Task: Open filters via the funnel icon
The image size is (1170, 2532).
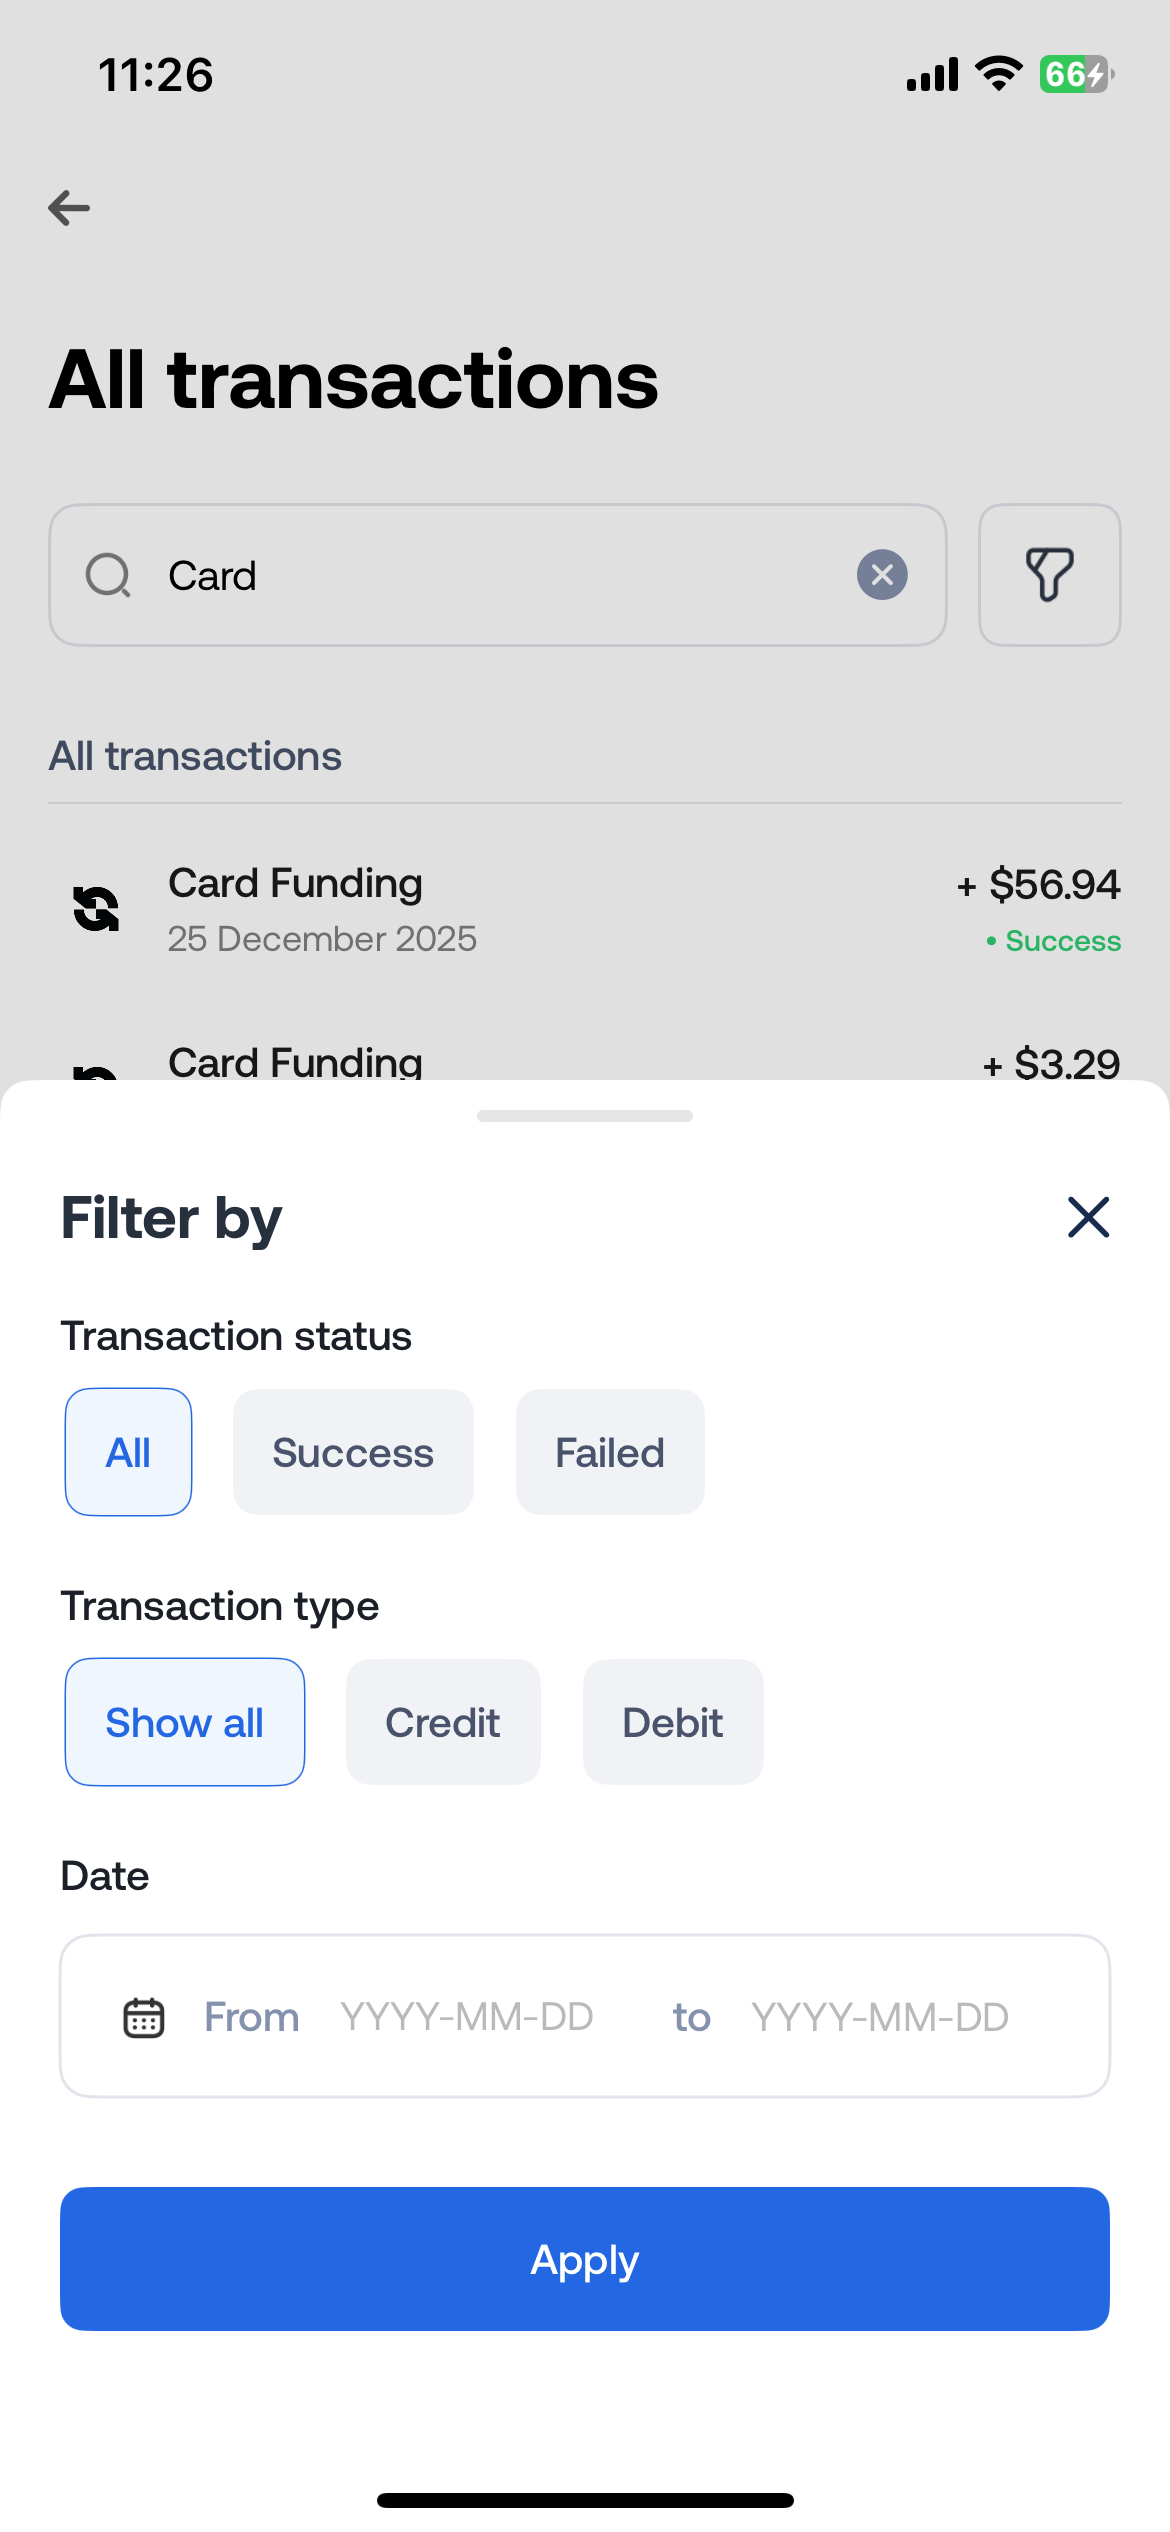Action: click(x=1049, y=575)
